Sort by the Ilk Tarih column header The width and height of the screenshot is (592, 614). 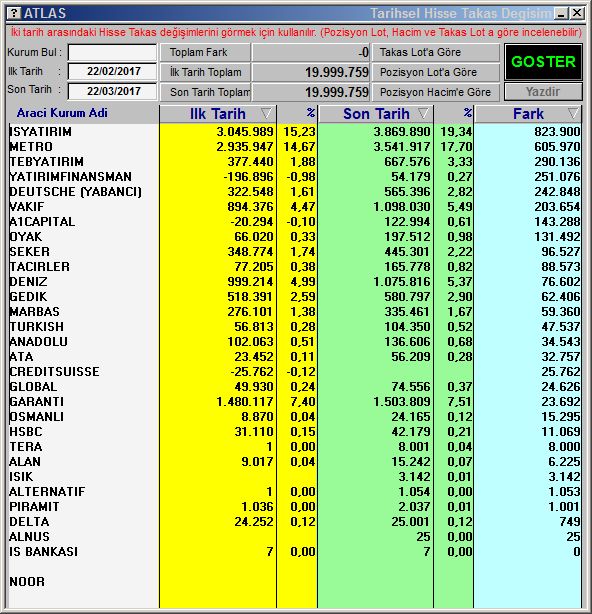click(x=218, y=114)
